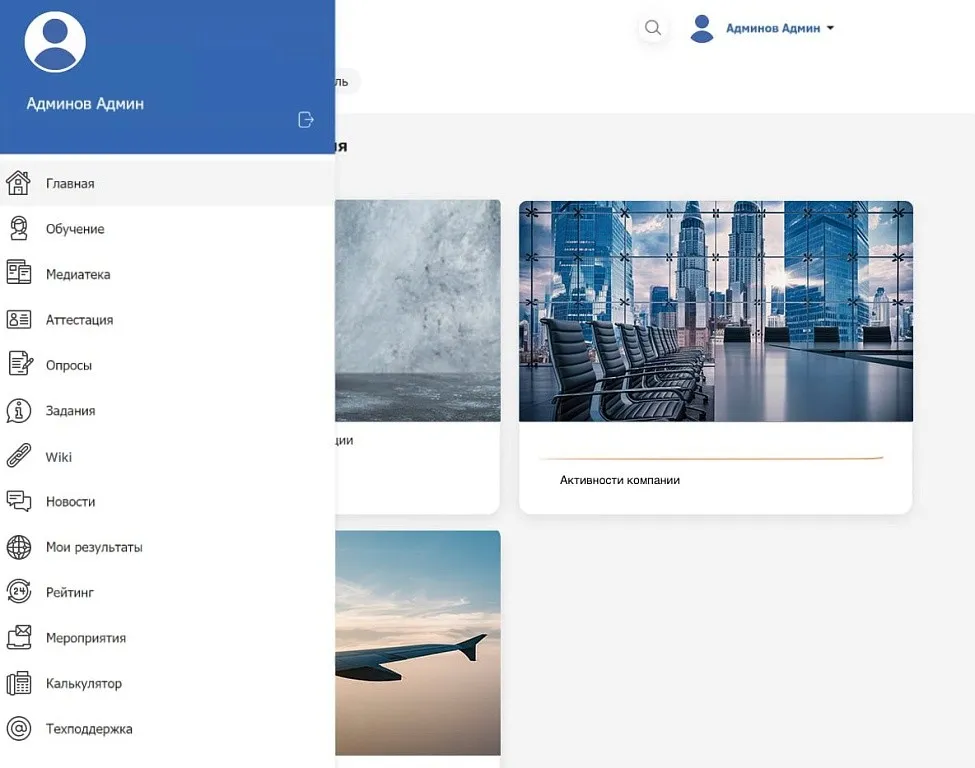Screen dimensions: 975x768
Task: Click the ID card icon for Аттестация
Action: point(18,320)
